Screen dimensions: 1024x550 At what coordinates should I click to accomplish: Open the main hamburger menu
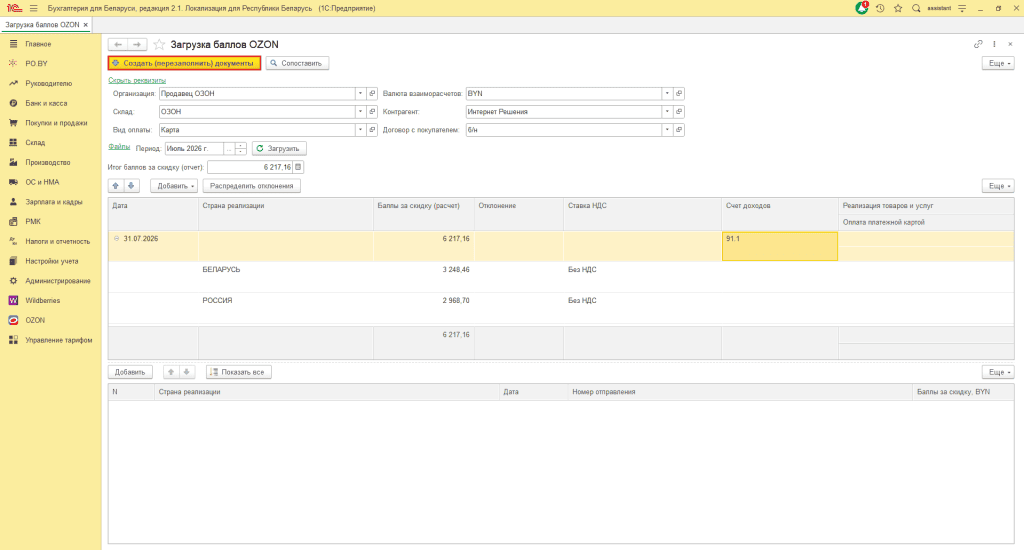pos(34,8)
